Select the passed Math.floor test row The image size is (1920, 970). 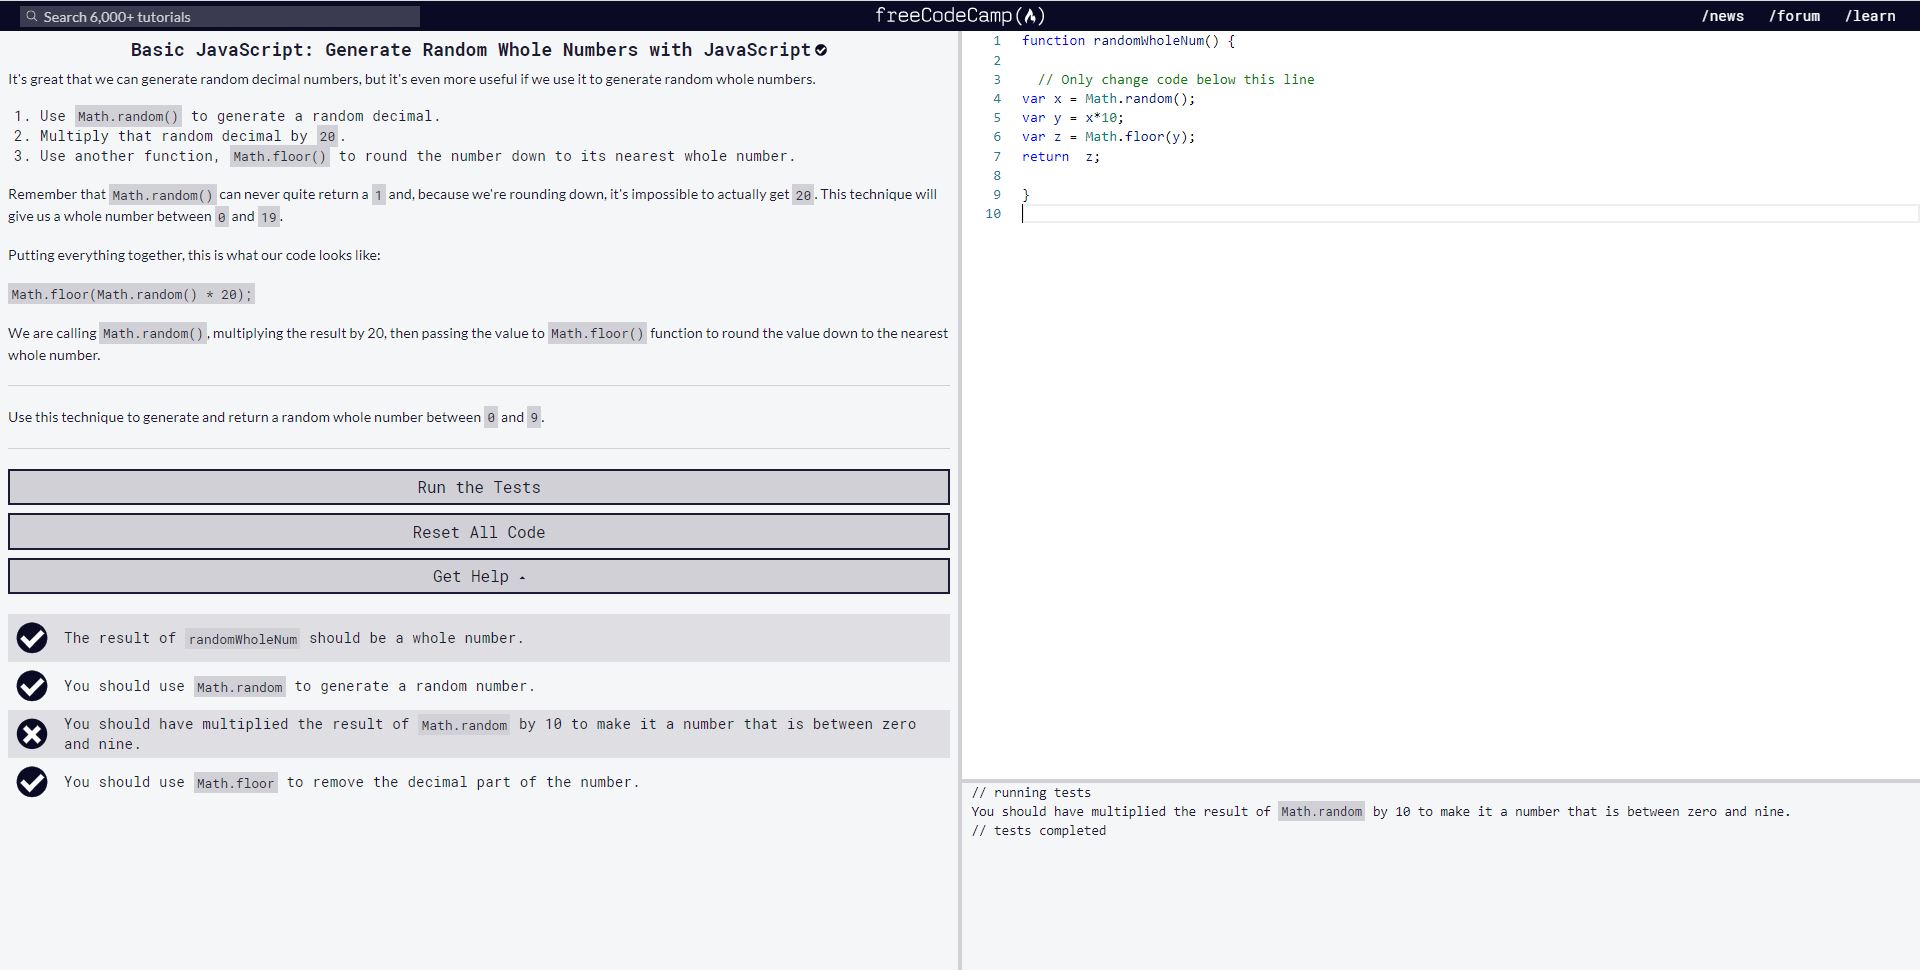coord(478,782)
